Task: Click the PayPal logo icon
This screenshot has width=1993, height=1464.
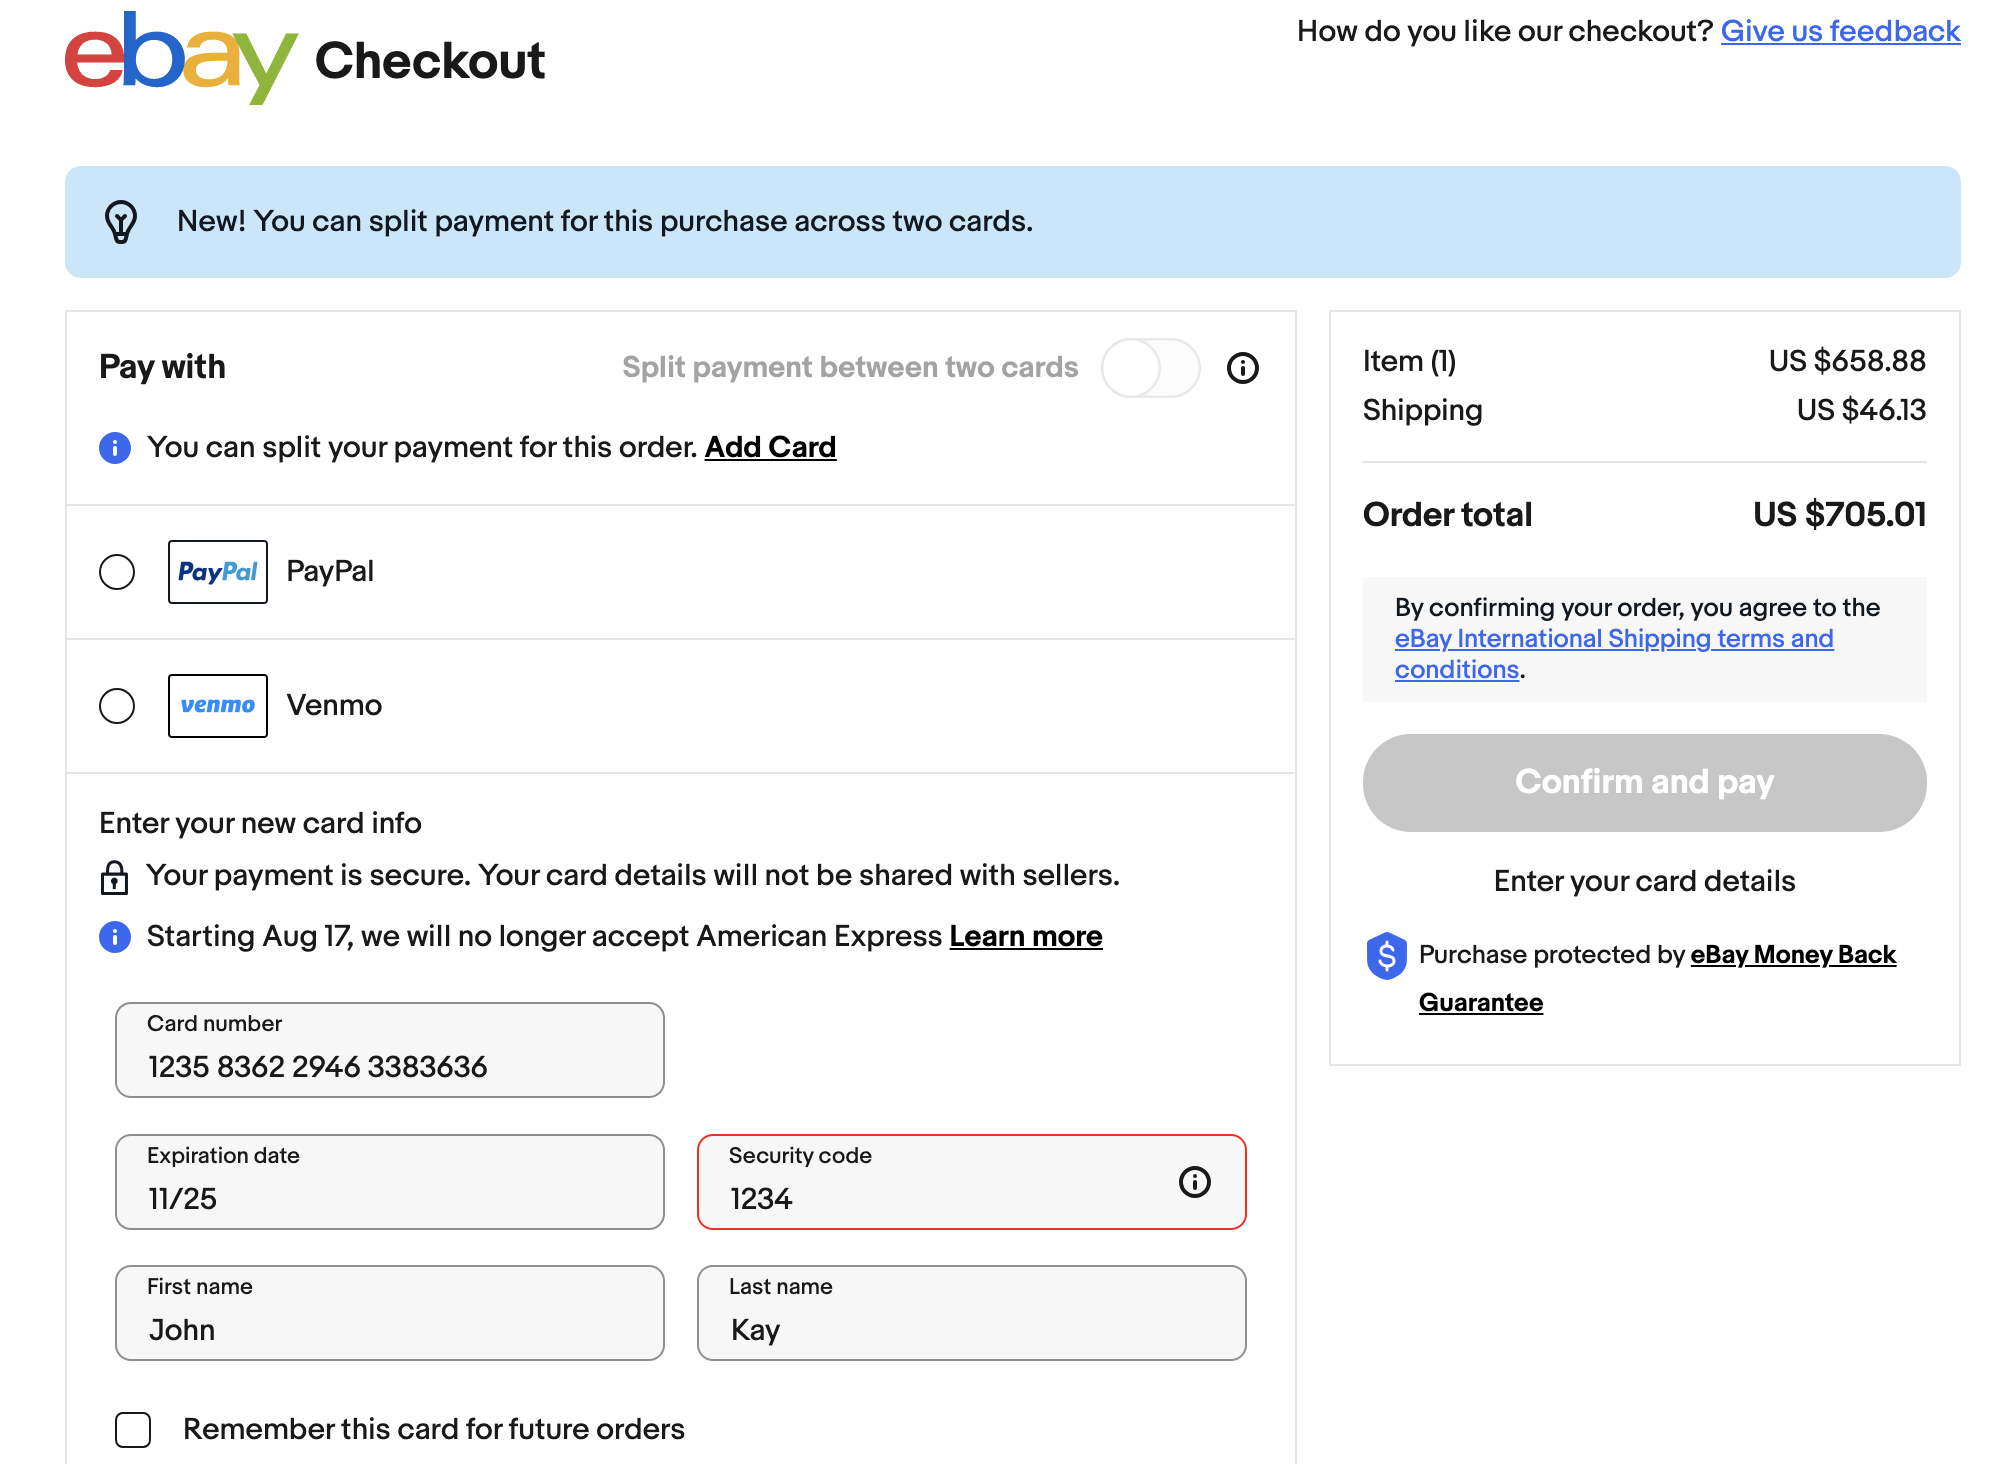Action: point(218,572)
